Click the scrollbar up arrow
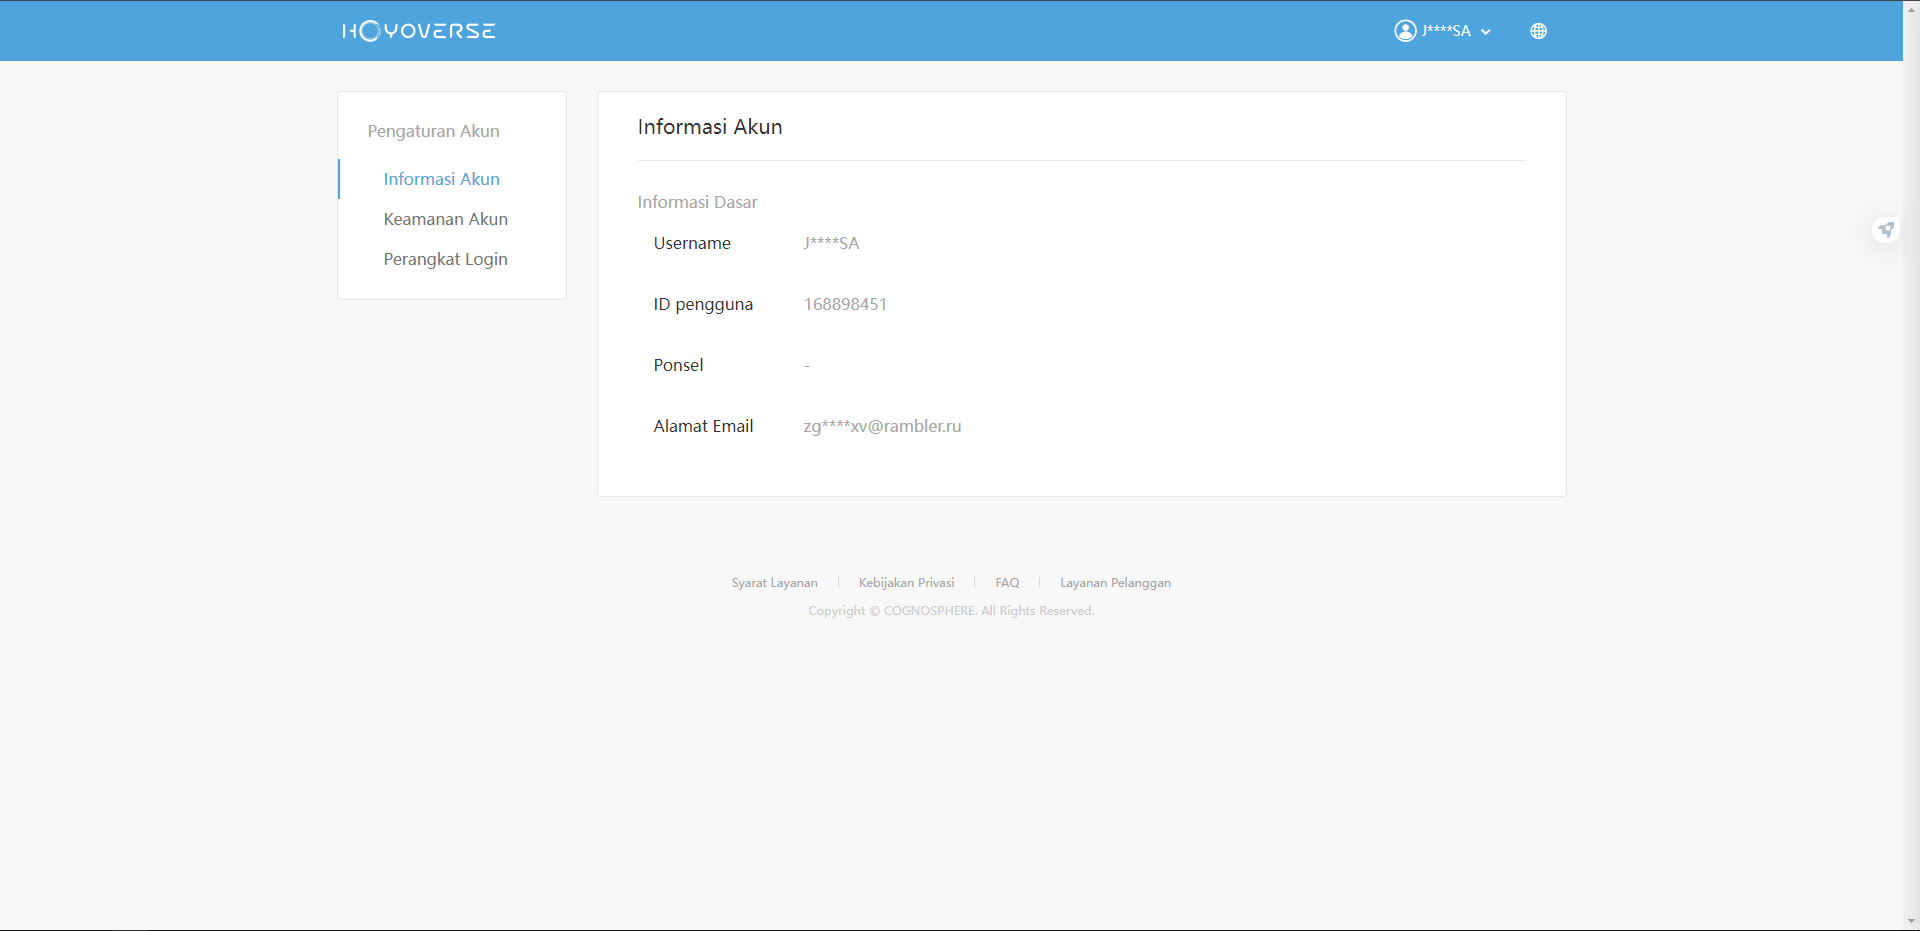1920x931 pixels. coord(1911,8)
